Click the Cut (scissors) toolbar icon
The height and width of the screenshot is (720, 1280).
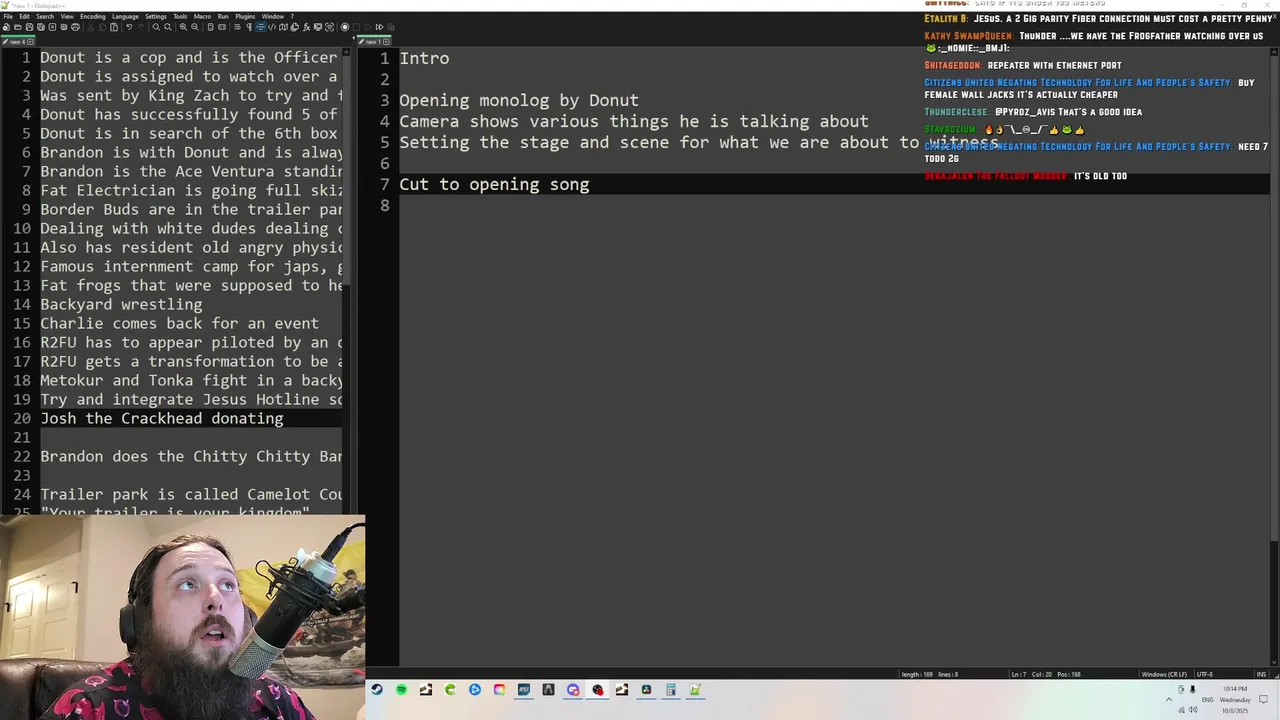91,27
